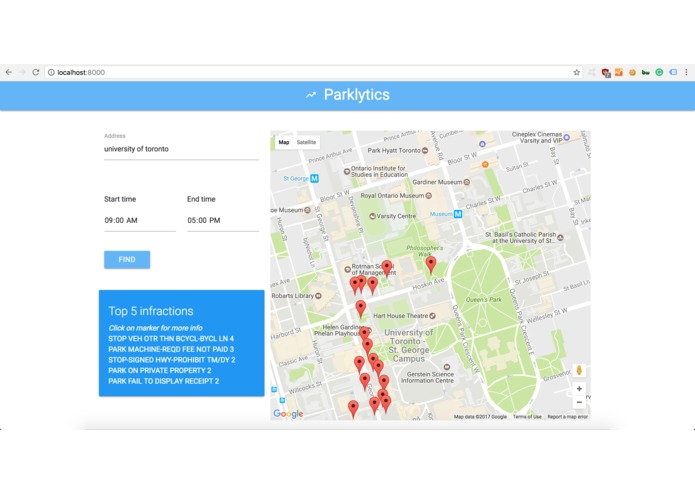Click the orange chart extension icon
Screen dimensions: 695x494
tap(619, 72)
